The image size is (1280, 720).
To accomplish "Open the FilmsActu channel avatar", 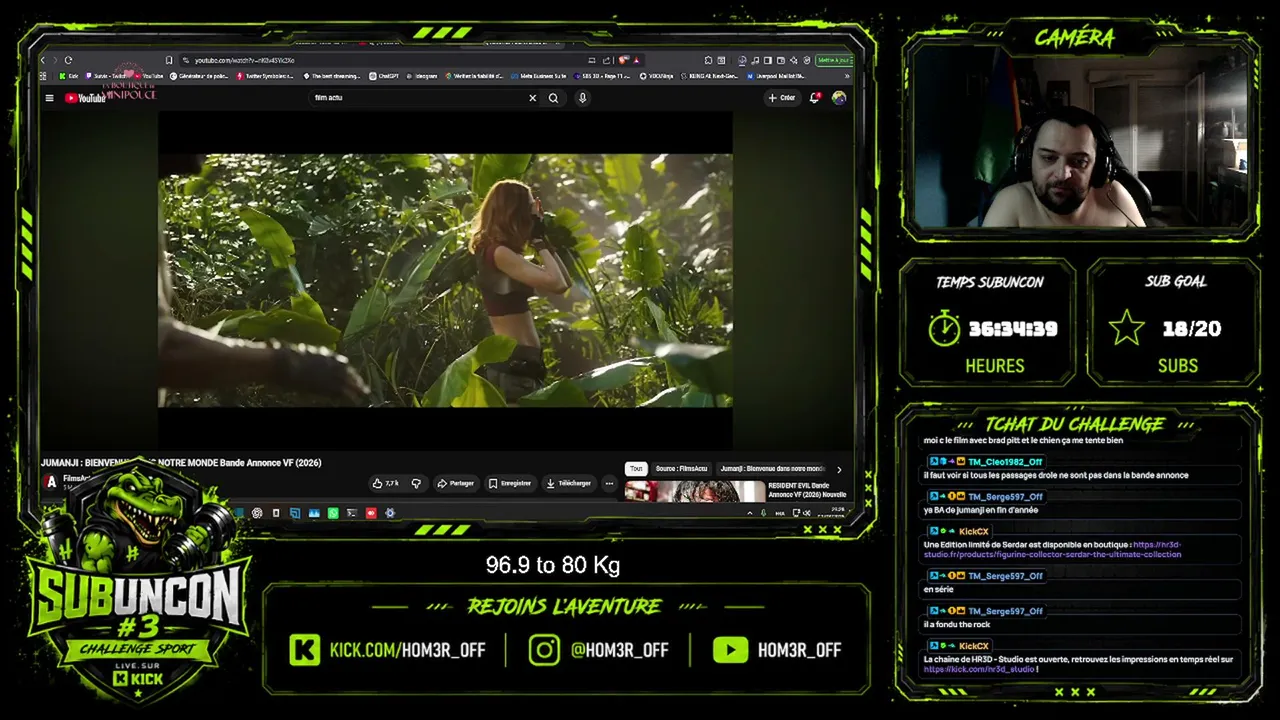I will tap(51, 482).
